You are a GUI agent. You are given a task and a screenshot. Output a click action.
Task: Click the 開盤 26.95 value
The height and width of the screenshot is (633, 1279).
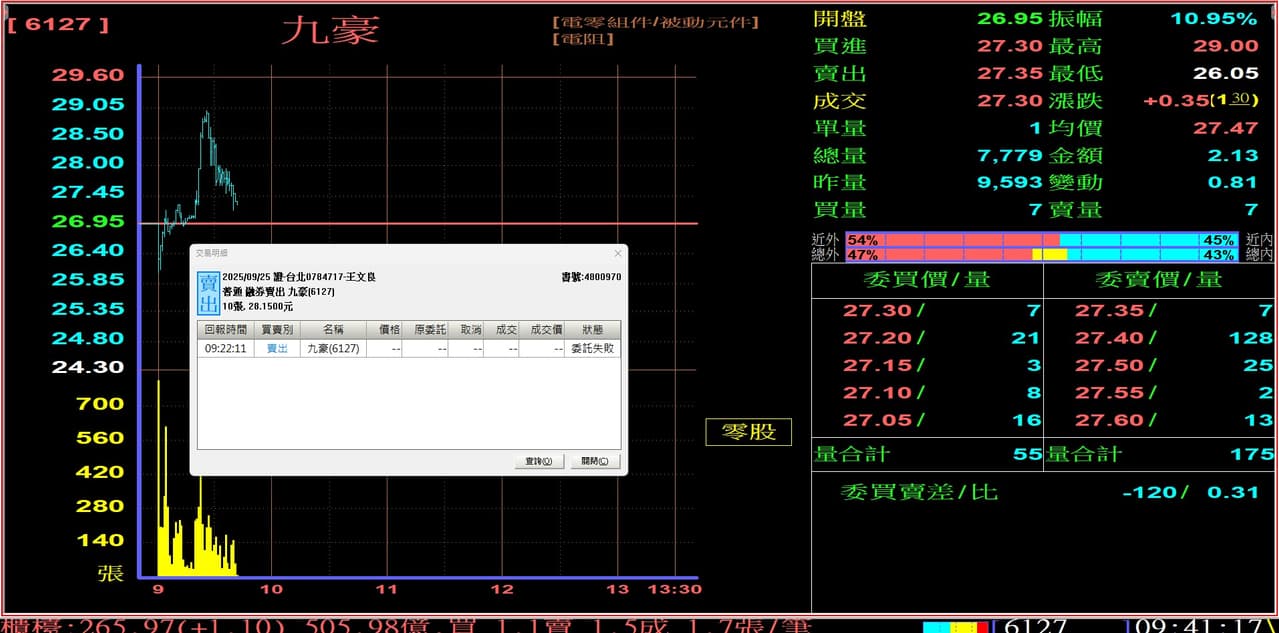pos(1010,18)
